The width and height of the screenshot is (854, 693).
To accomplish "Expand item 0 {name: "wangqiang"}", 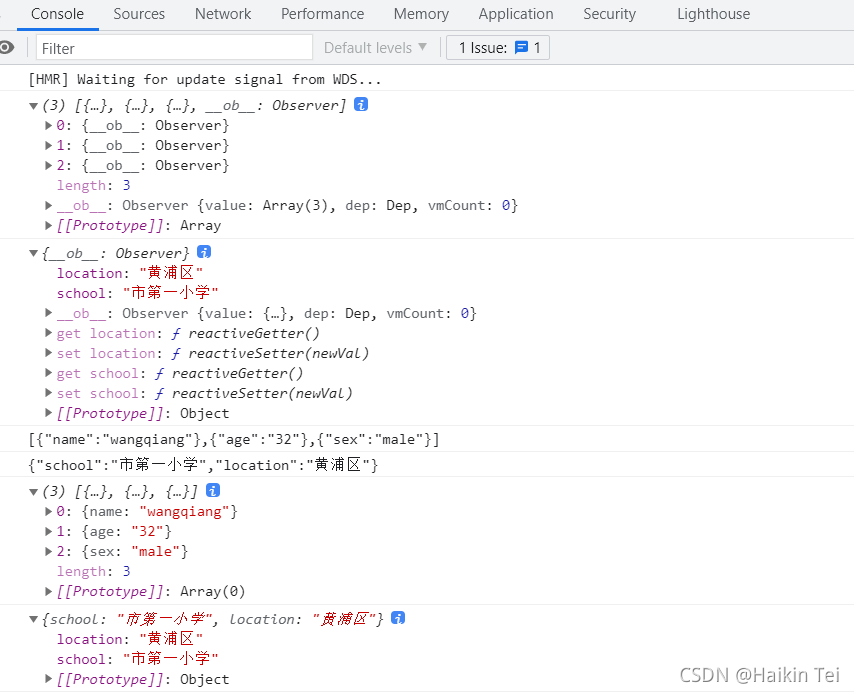I will pos(48,512).
